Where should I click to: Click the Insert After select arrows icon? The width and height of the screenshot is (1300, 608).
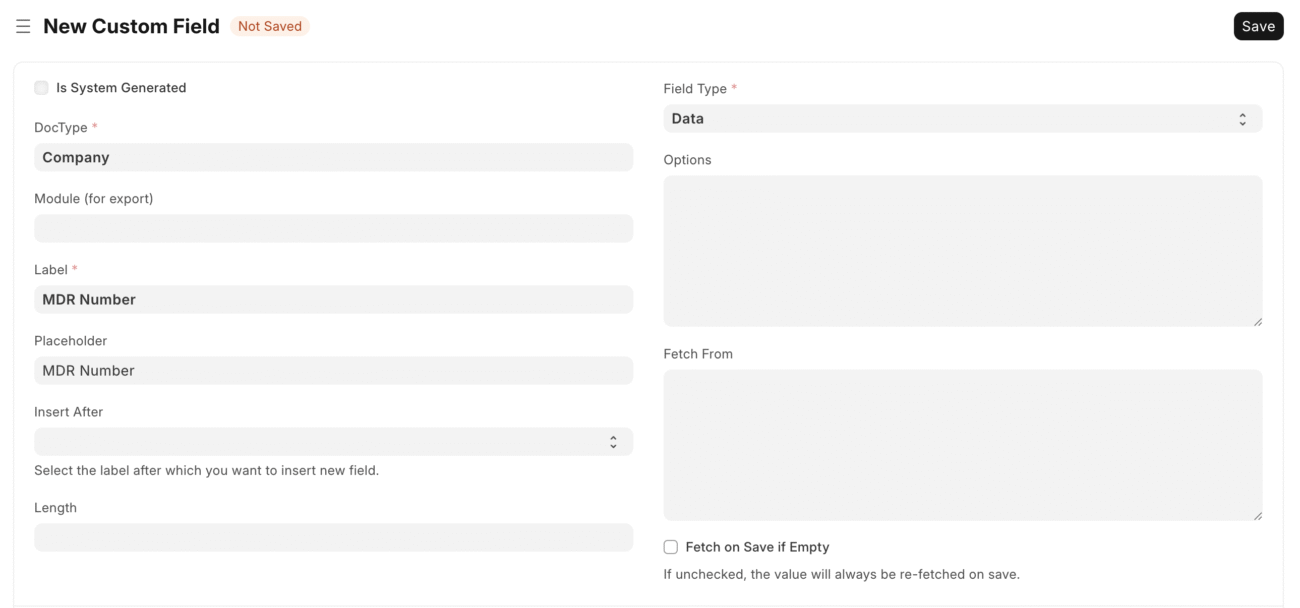tap(613, 442)
